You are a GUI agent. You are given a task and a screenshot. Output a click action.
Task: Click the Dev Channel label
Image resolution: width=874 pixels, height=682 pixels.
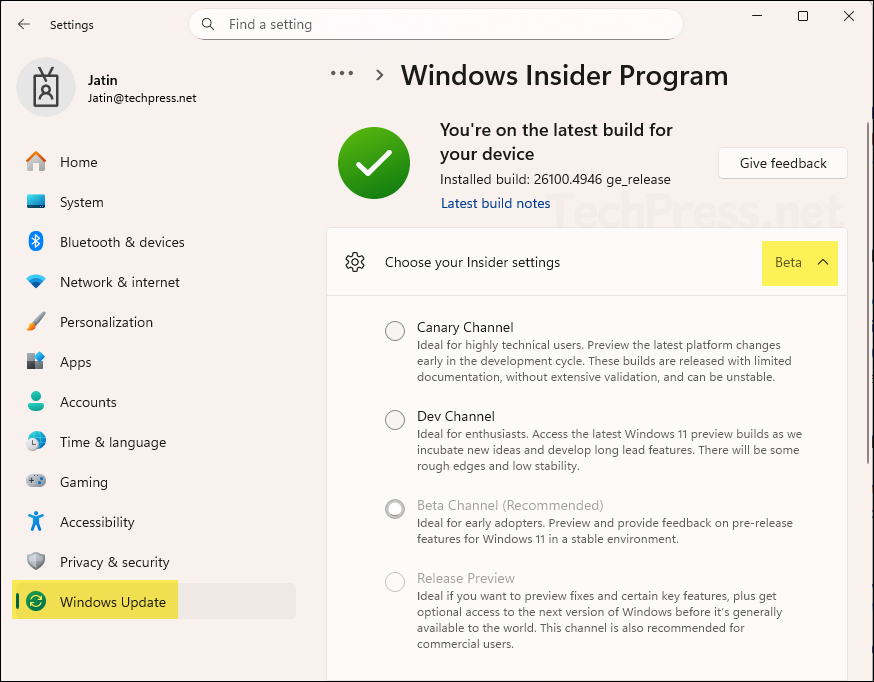point(455,416)
